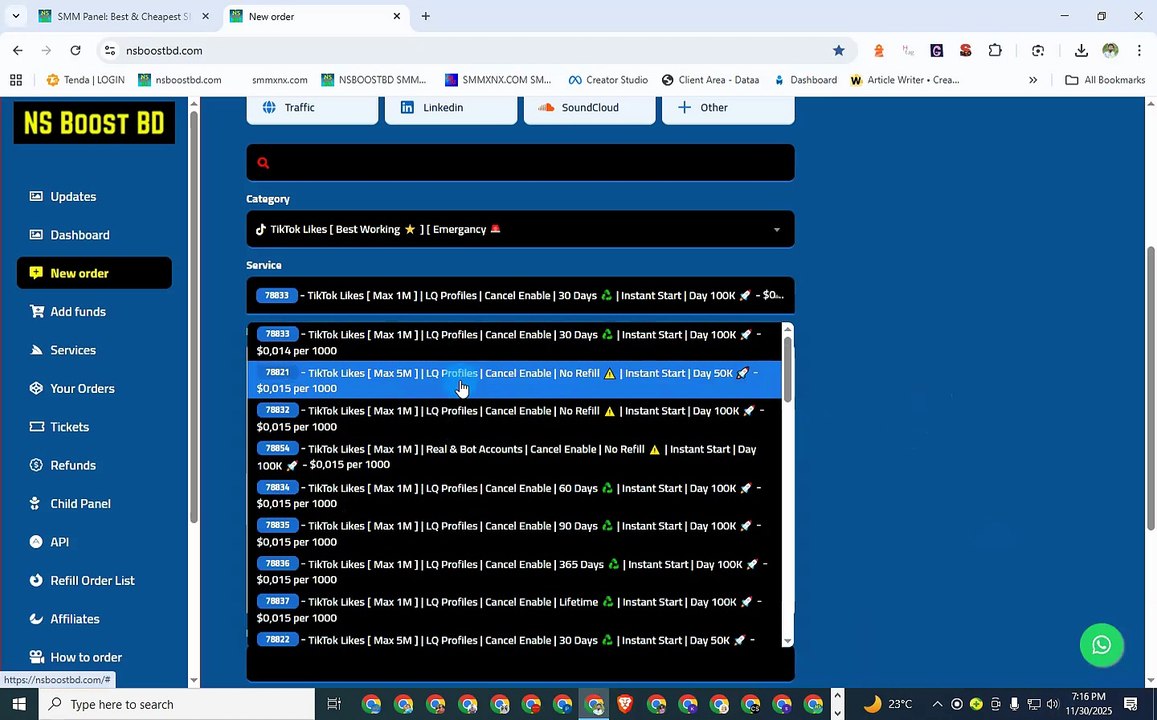Launch Brave browser from taskbar

coord(625,704)
